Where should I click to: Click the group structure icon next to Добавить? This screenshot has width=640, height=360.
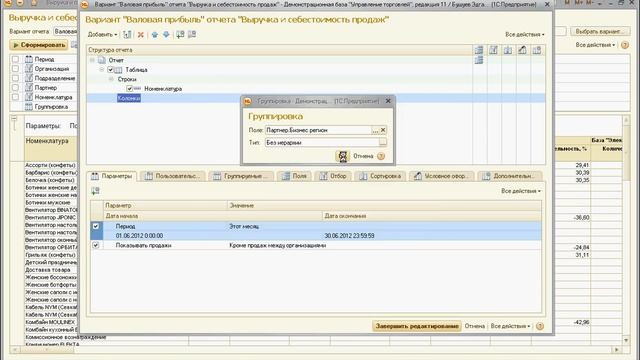click(127, 35)
